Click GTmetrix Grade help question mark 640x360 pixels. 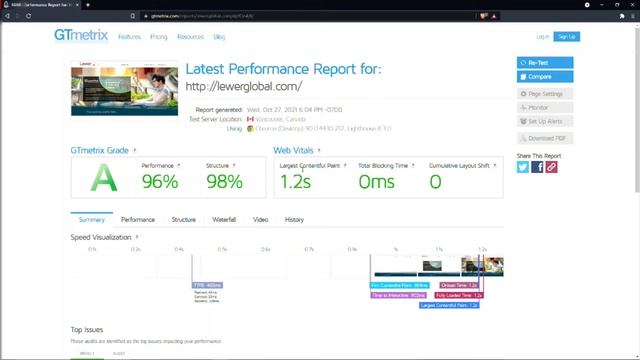pos(135,150)
